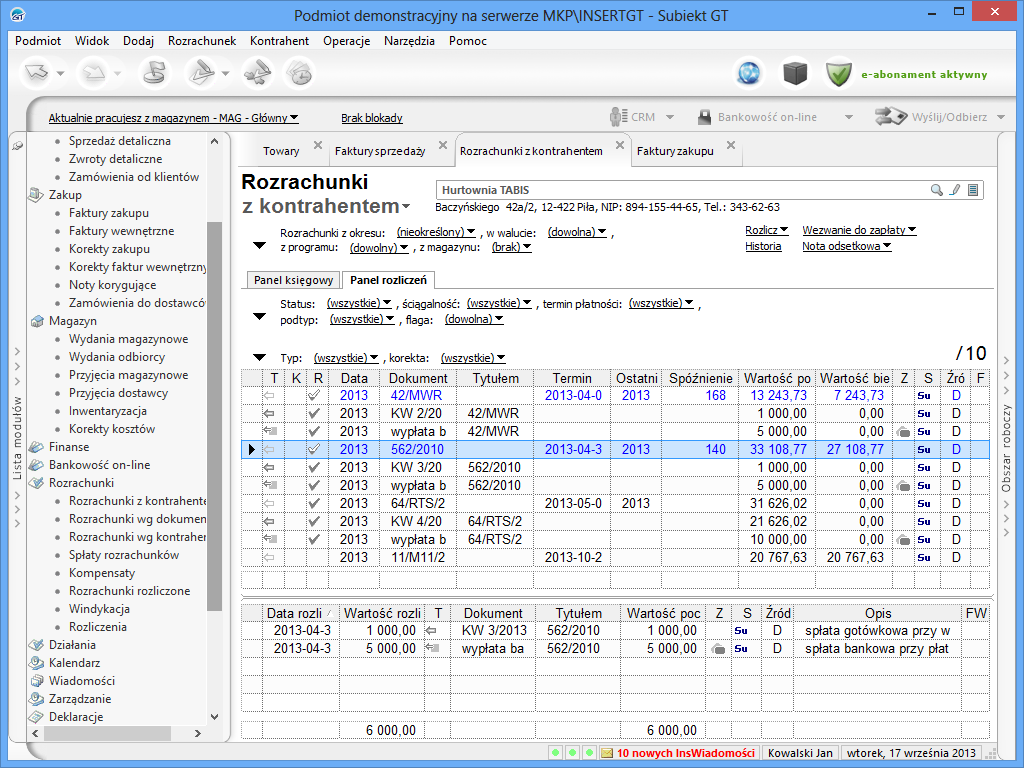Click the contractor list icon in the Hurtownia TABIS field
Screen dimensions: 1024x768
pyautogui.click(x=973, y=190)
